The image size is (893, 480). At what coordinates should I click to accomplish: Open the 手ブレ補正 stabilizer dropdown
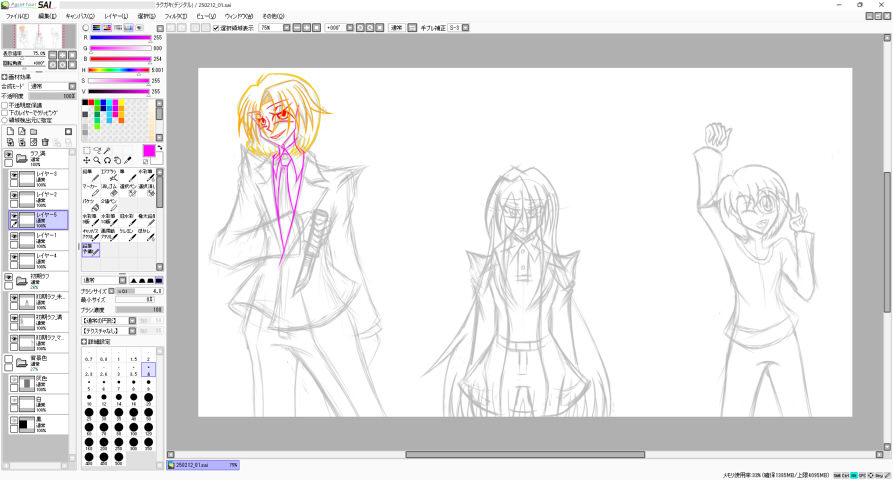click(465, 28)
